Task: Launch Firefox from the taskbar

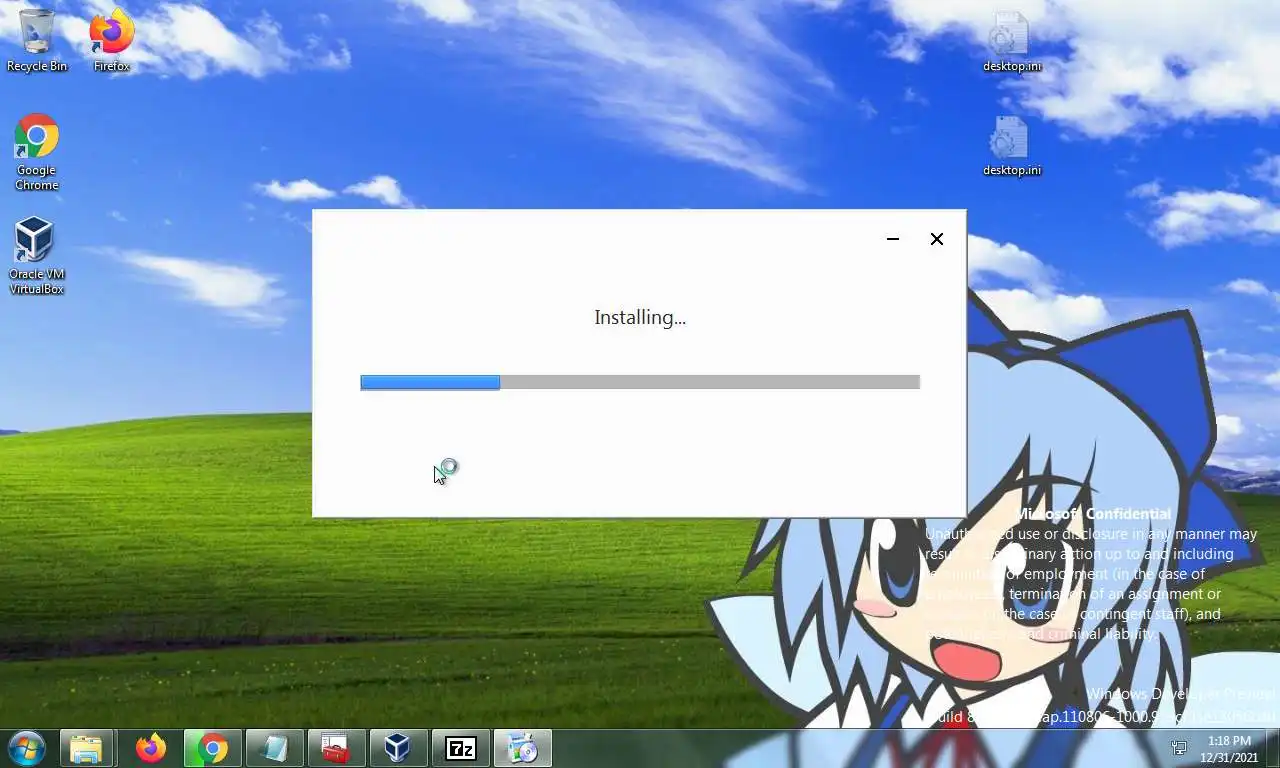Action: point(151,748)
